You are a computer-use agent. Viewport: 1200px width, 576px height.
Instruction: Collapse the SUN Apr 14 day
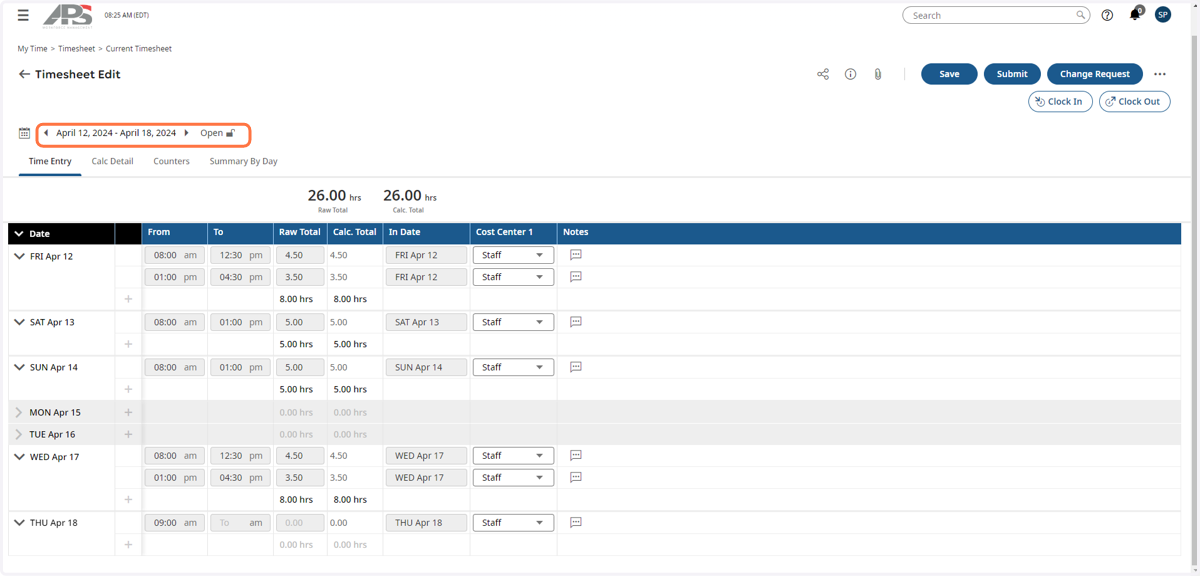[x=19, y=367]
